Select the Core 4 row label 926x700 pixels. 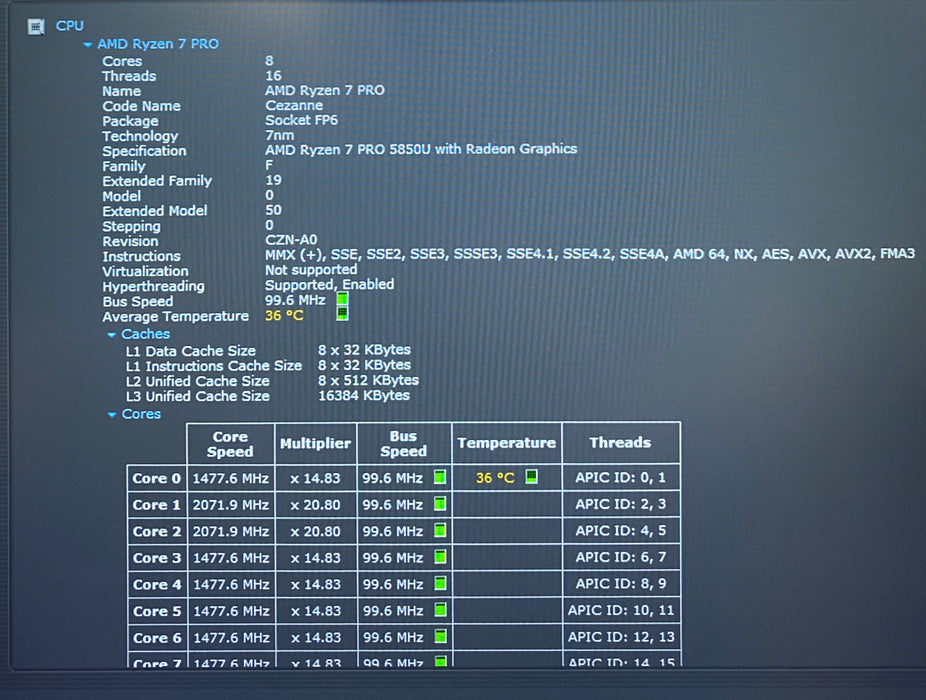[156, 585]
